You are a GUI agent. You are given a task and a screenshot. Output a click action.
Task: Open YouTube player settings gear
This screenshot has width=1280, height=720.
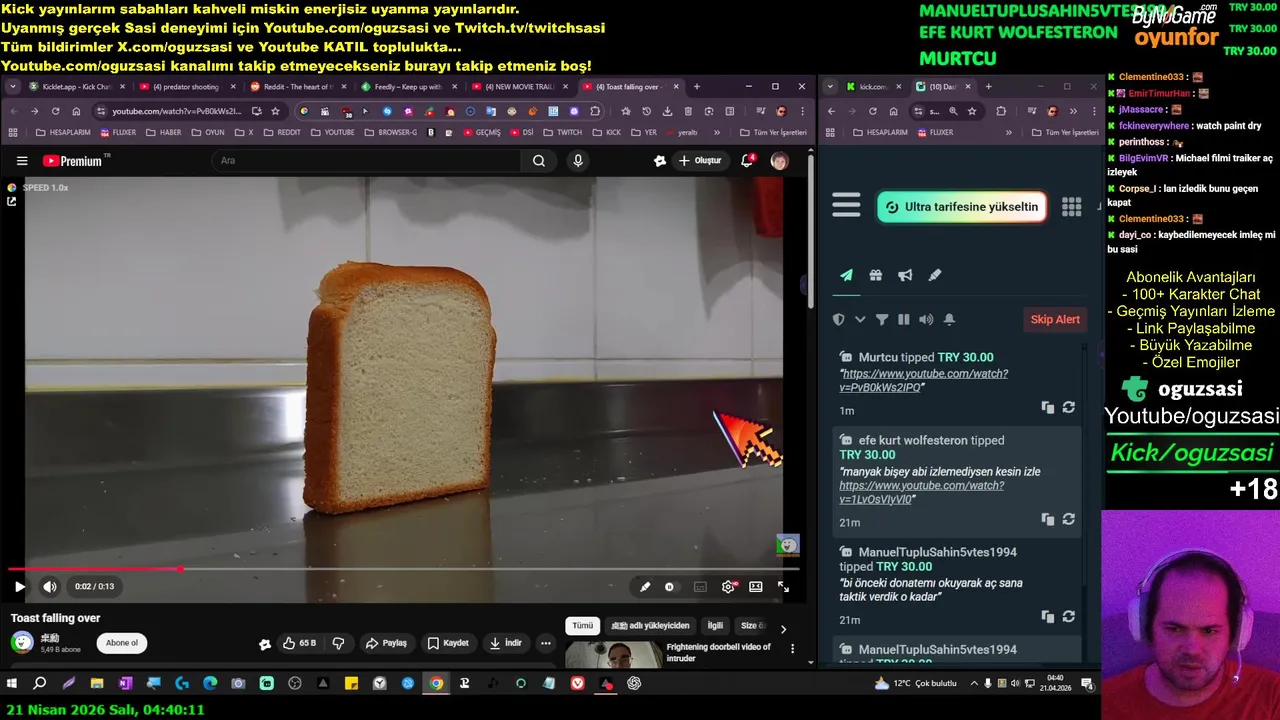coord(728,587)
